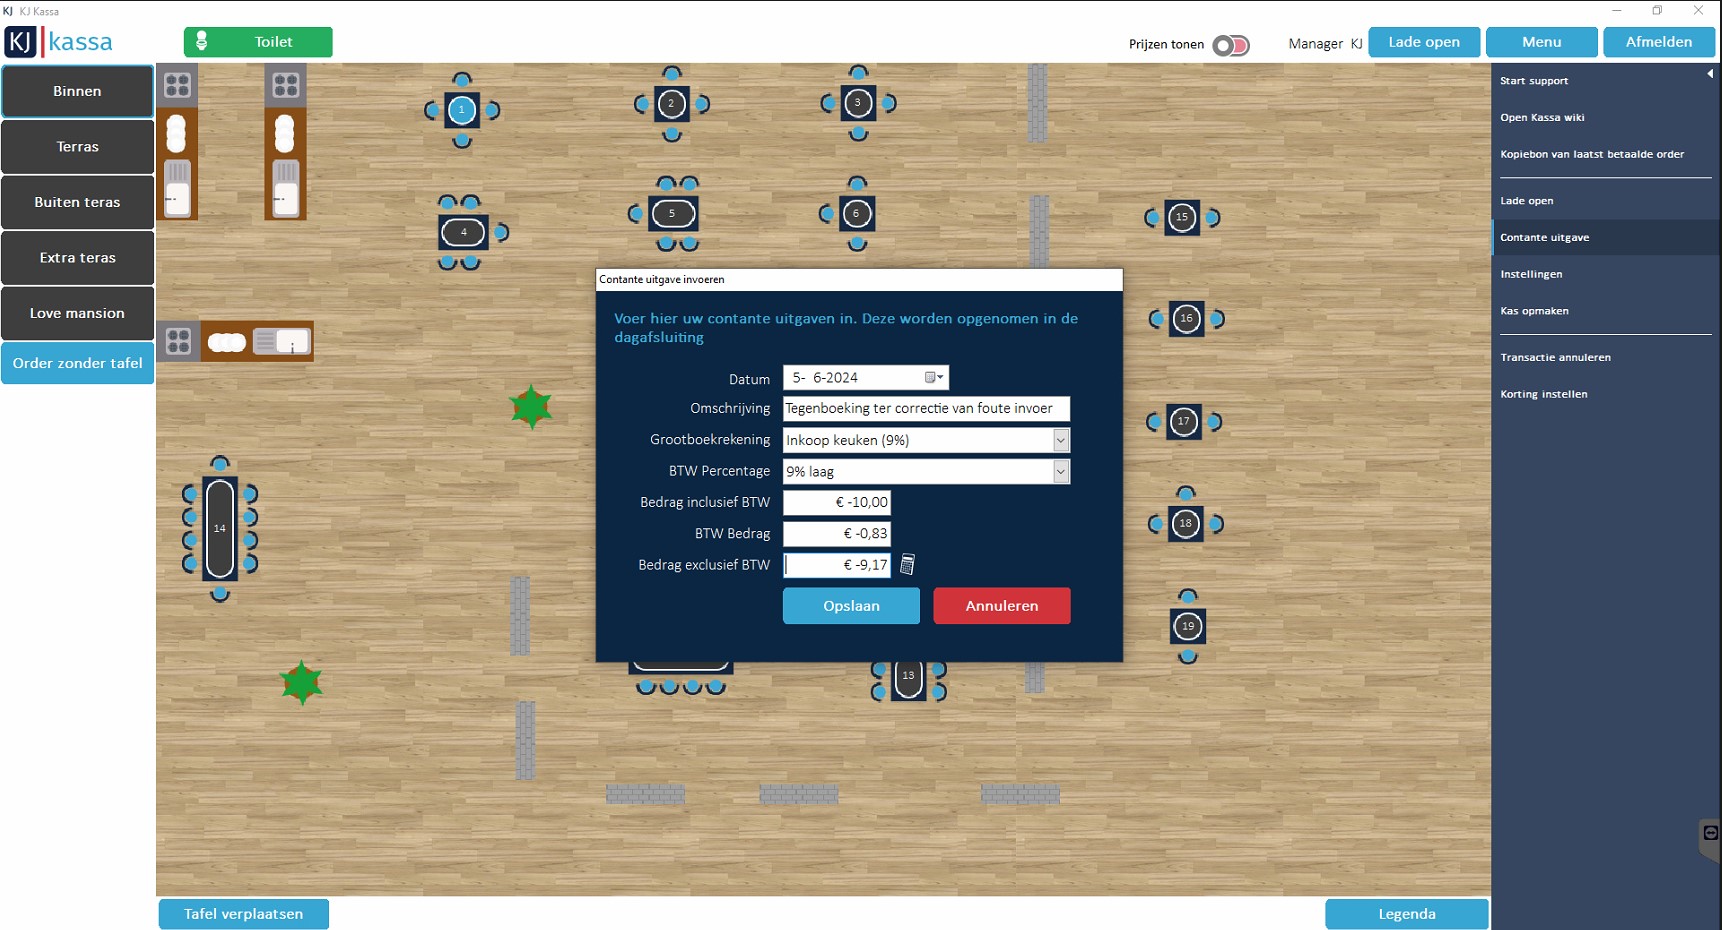Open the Datum calendar picker

(933, 378)
